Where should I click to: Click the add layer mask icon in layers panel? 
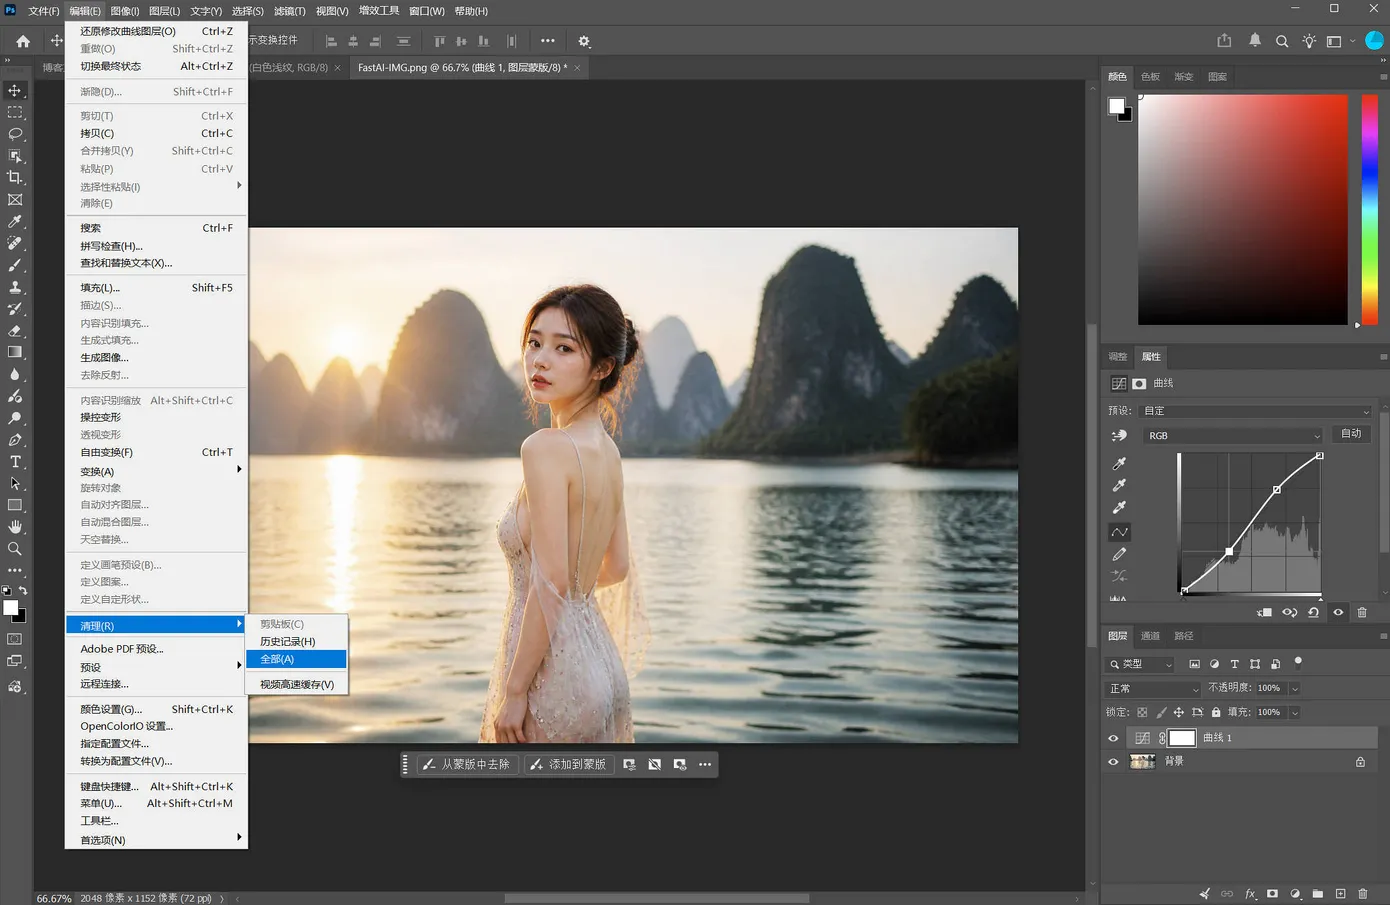(1272, 894)
